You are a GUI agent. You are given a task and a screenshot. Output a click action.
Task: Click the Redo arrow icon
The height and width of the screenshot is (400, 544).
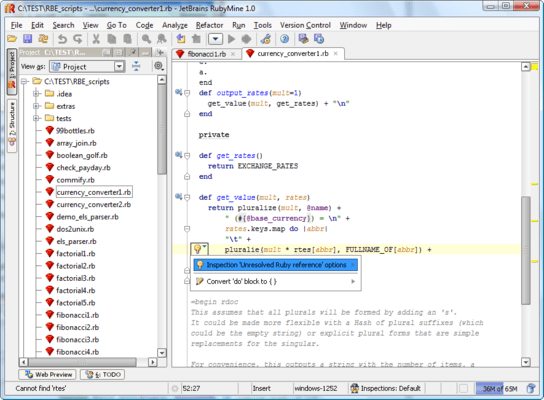(77, 39)
